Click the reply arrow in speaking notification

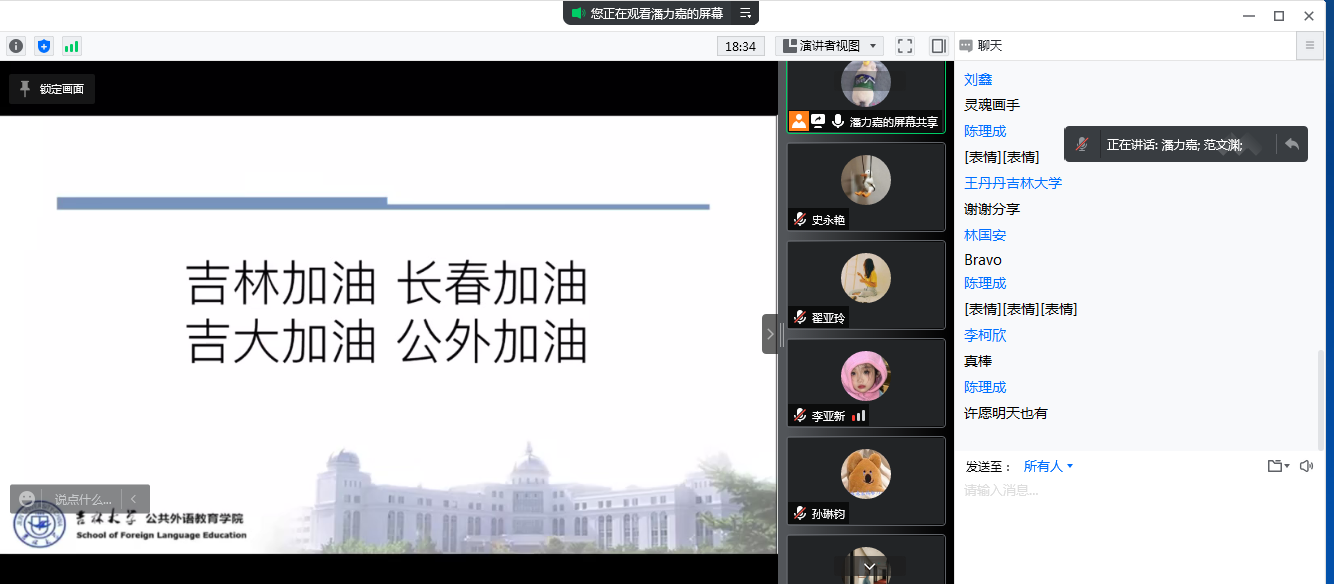click(1292, 144)
